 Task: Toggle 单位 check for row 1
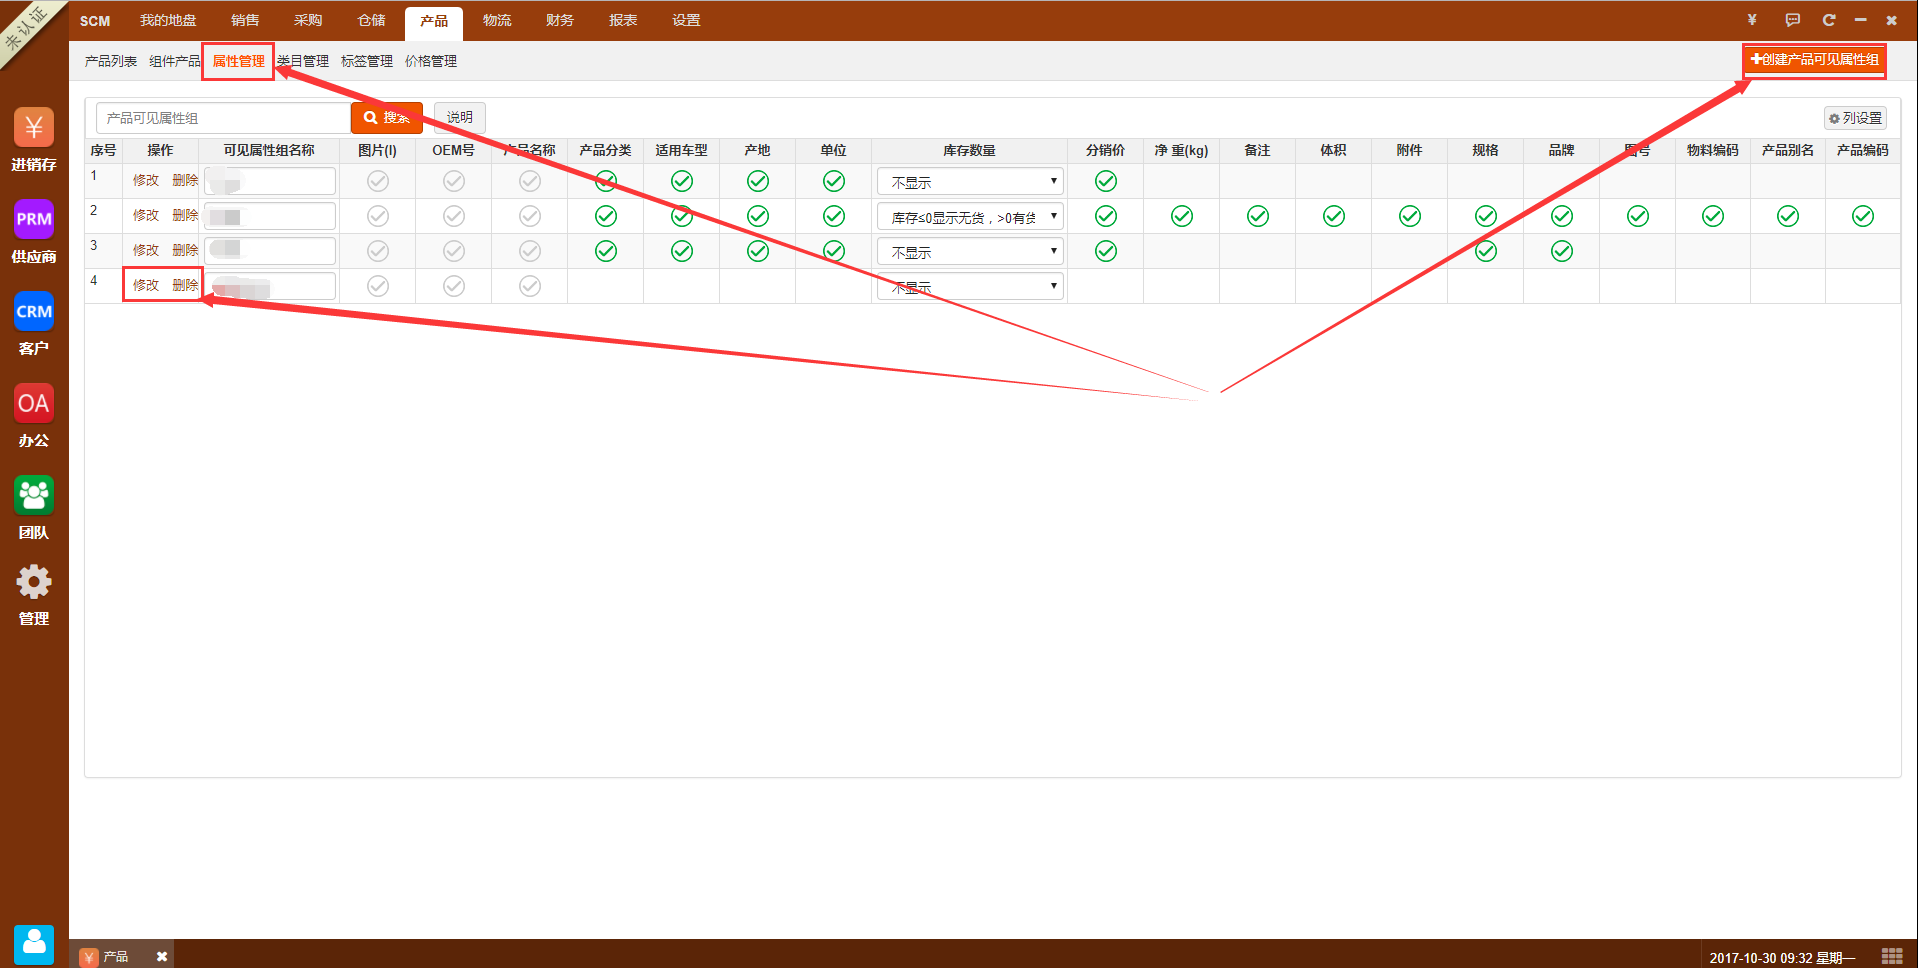(834, 181)
